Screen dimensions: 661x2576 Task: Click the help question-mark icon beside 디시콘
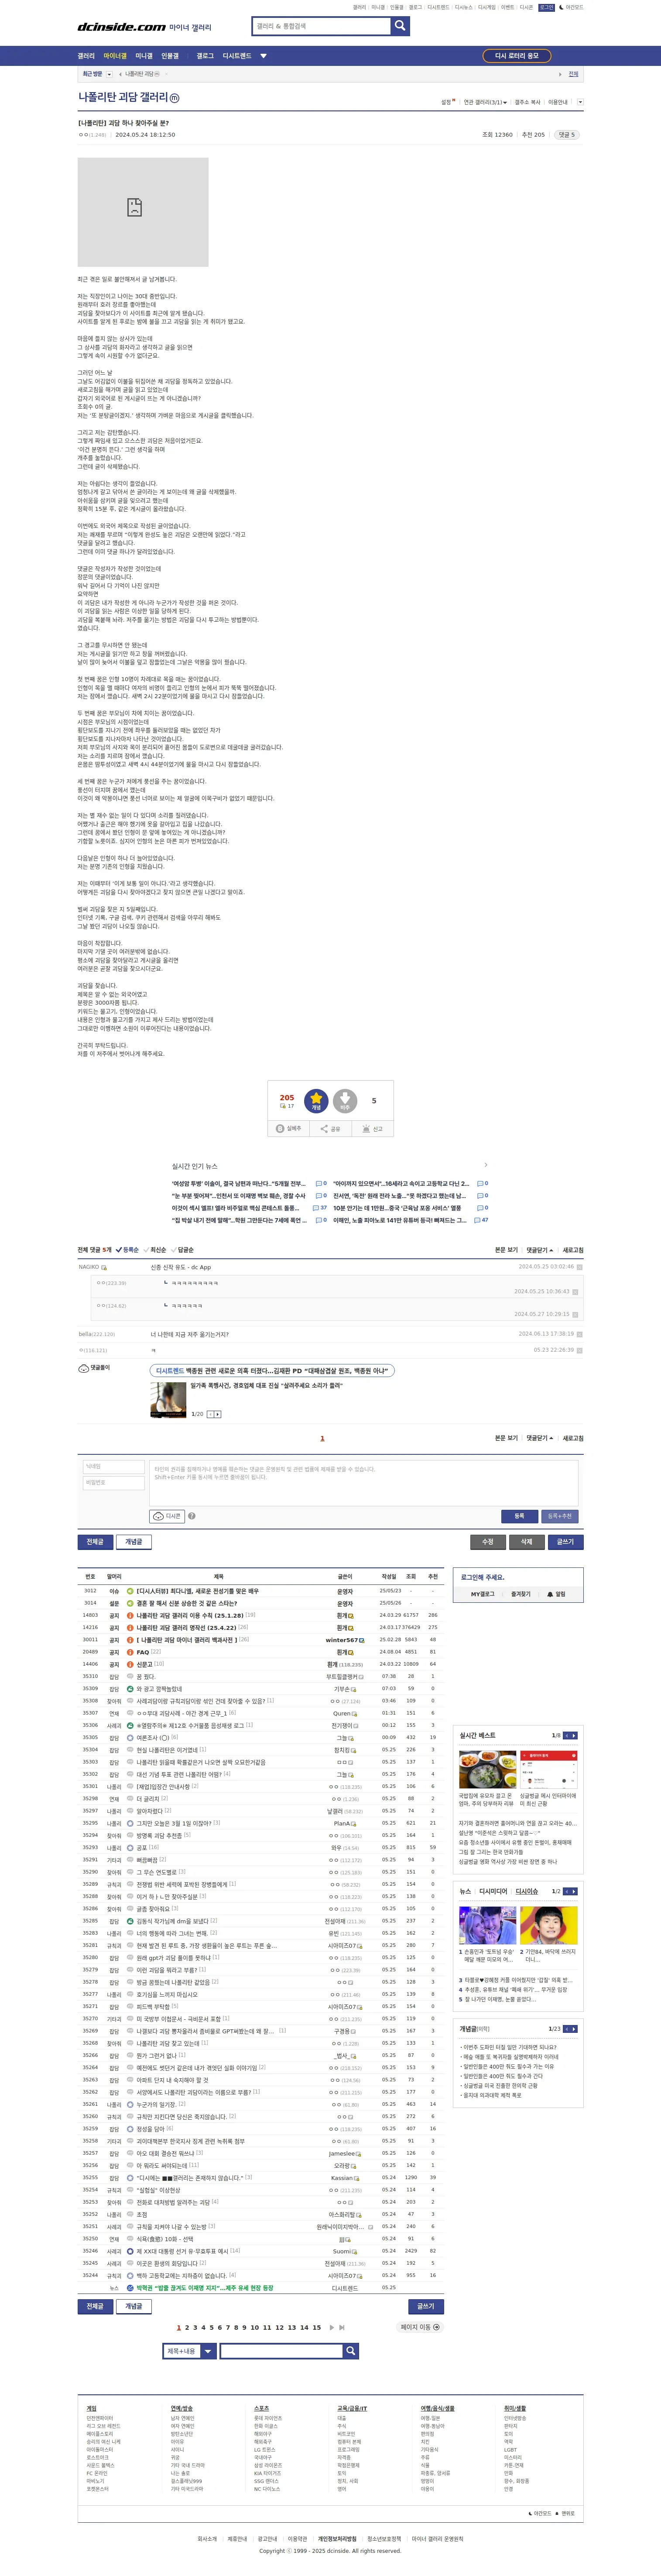point(192,1516)
